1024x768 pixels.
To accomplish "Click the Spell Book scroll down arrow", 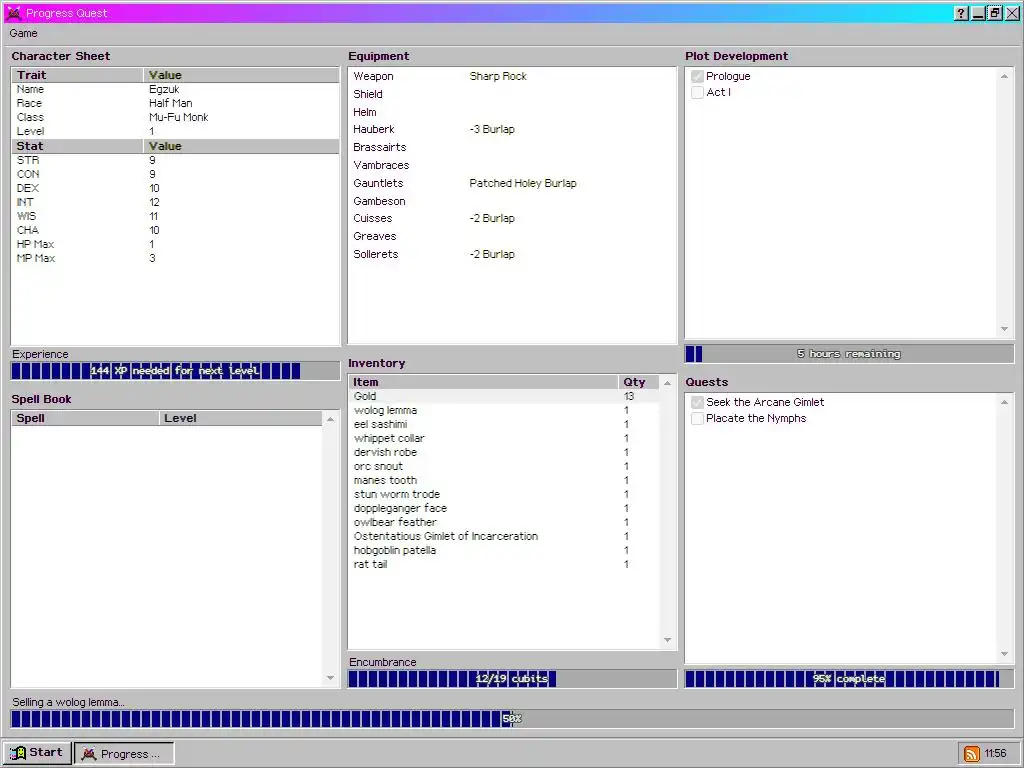I will click(330, 678).
